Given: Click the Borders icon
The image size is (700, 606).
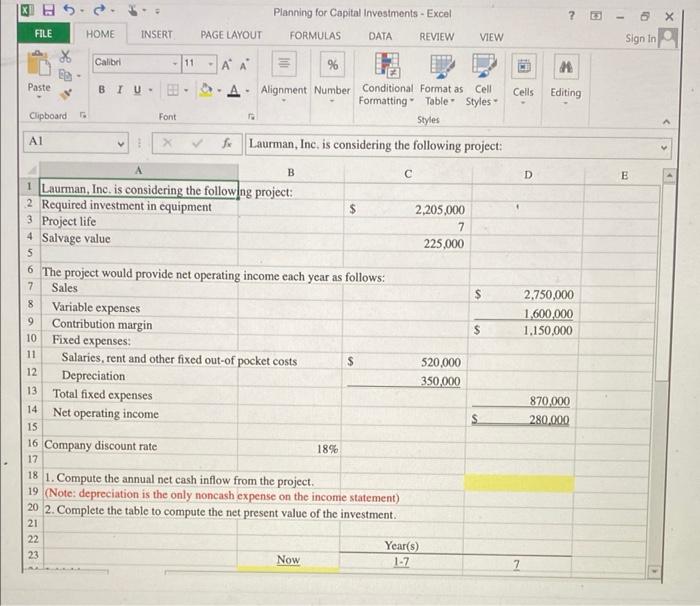Looking at the screenshot, I should click(172, 90).
